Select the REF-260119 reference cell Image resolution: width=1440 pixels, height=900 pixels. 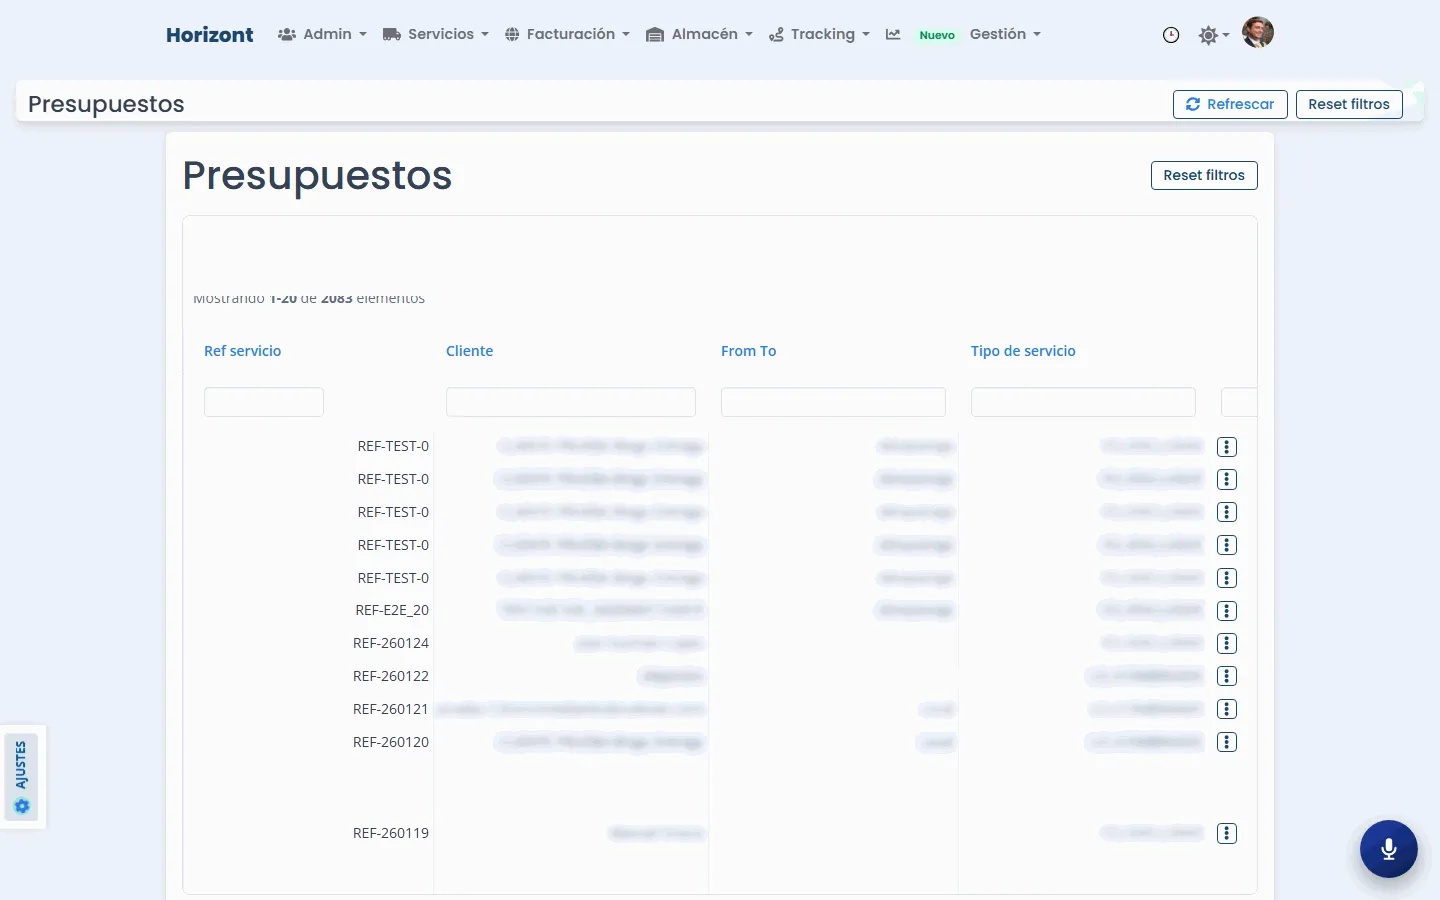click(391, 833)
